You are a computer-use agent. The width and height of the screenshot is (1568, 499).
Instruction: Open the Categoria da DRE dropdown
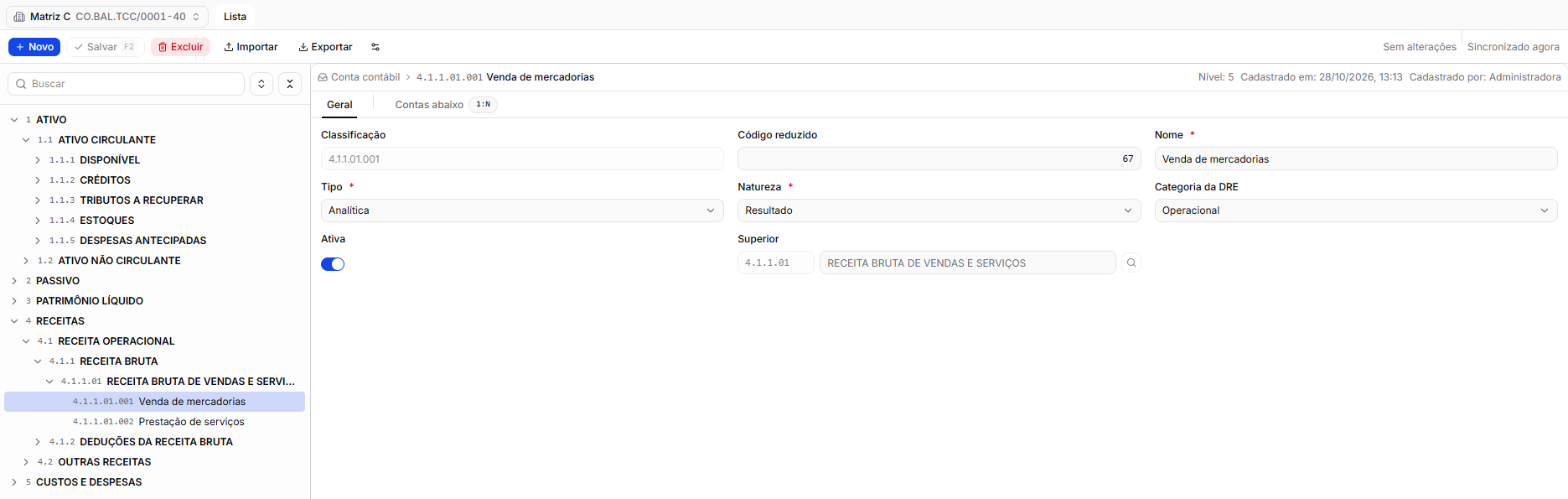pos(1356,210)
